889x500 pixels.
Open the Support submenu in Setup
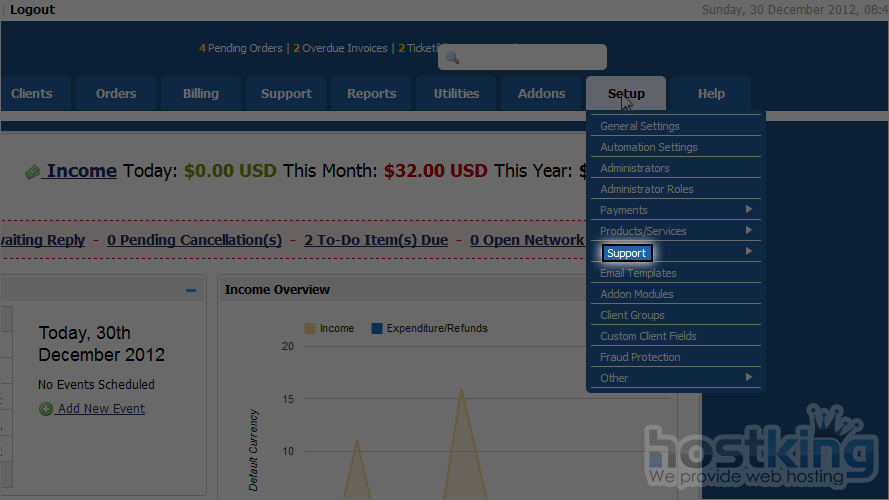pyautogui.click(x=627, y=253)
